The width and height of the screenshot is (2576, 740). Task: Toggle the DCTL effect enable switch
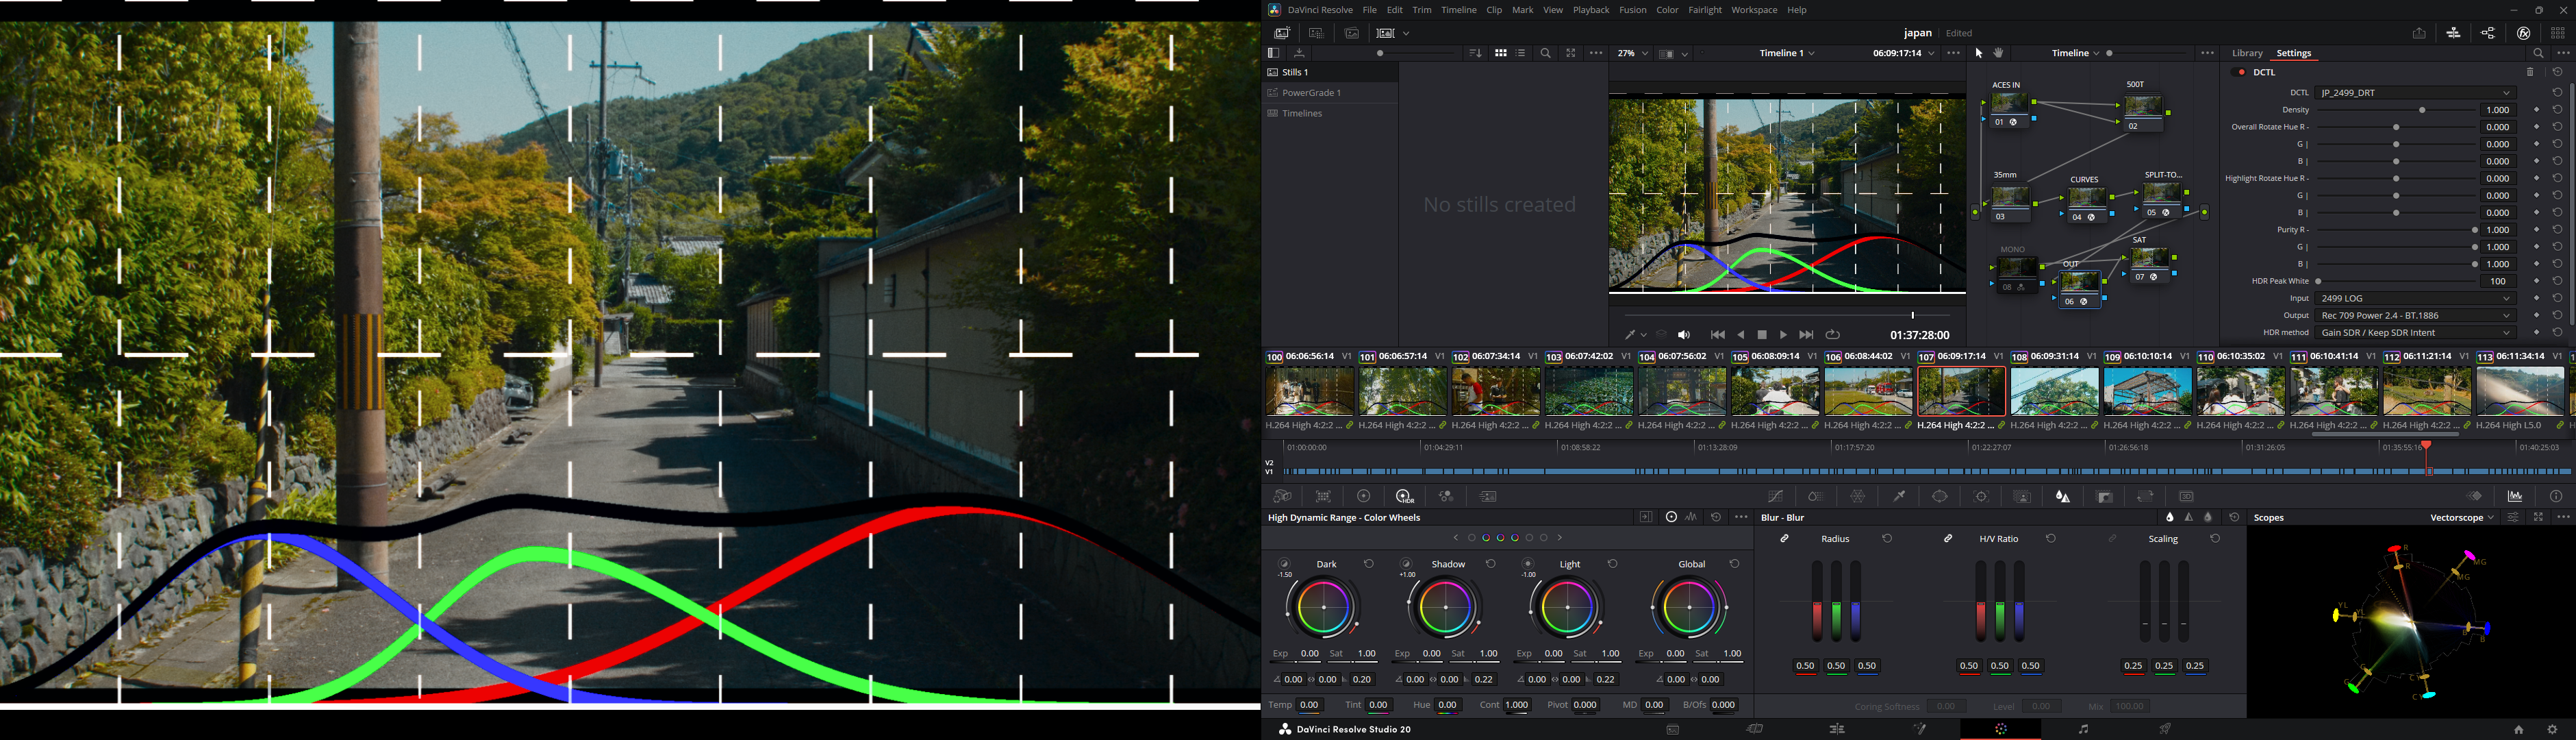coord(2239,72)
